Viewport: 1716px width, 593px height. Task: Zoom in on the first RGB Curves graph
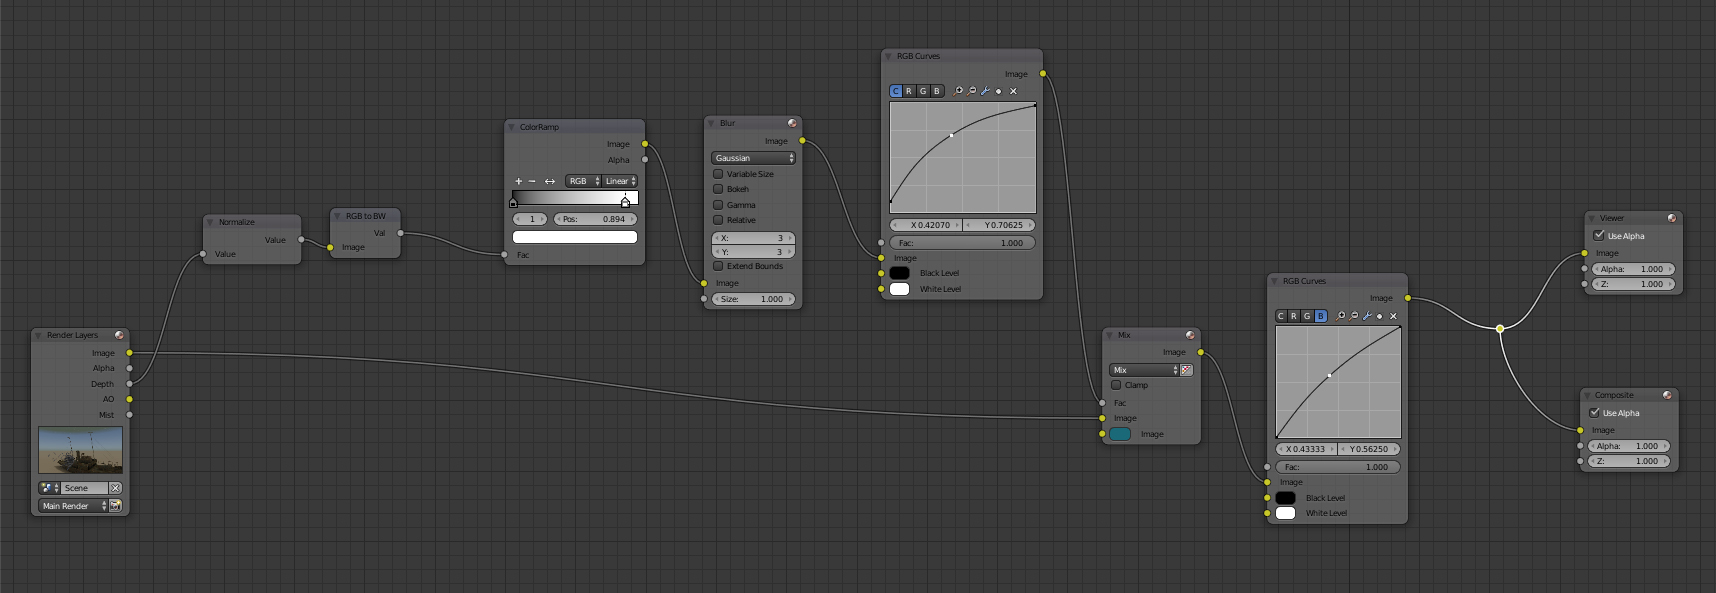(x=958, y=91)
